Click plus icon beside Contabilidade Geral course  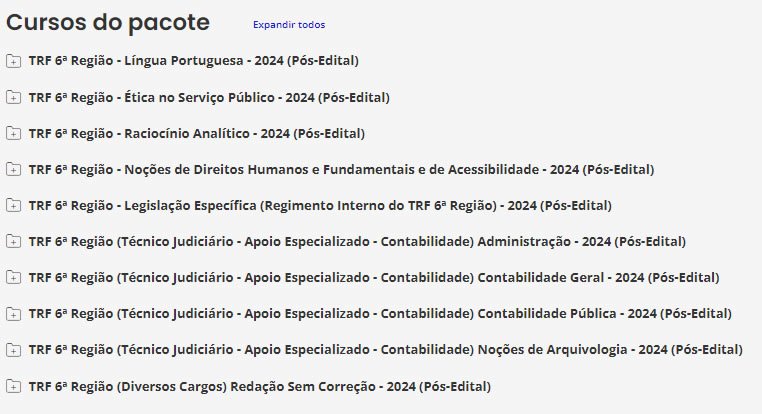tap(13, 277)
